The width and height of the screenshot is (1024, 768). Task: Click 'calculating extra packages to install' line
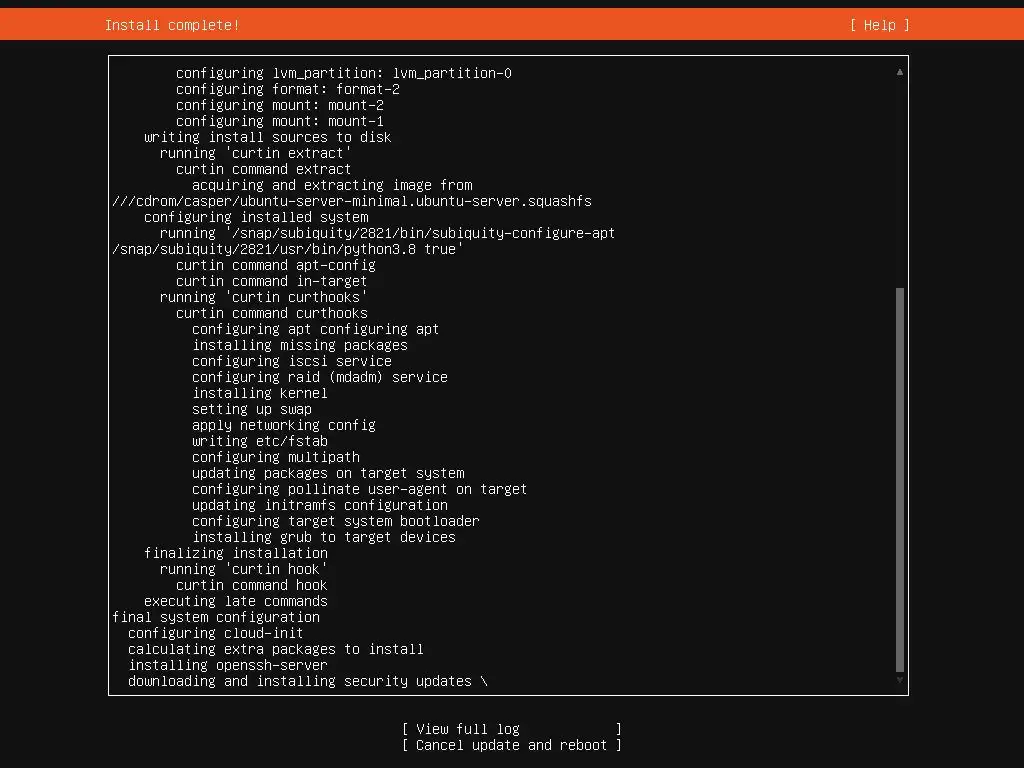click(x=276, y=649)
